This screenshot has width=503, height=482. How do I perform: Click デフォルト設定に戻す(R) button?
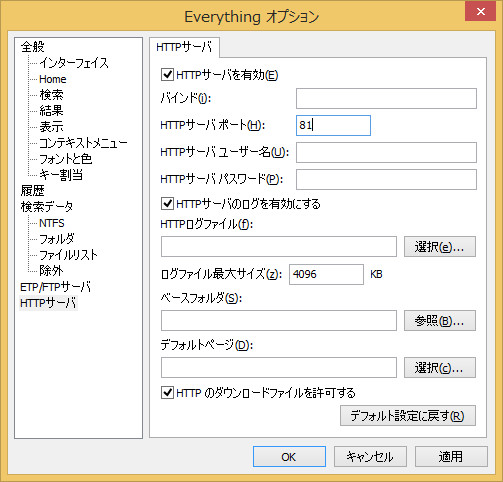(408, 416)
